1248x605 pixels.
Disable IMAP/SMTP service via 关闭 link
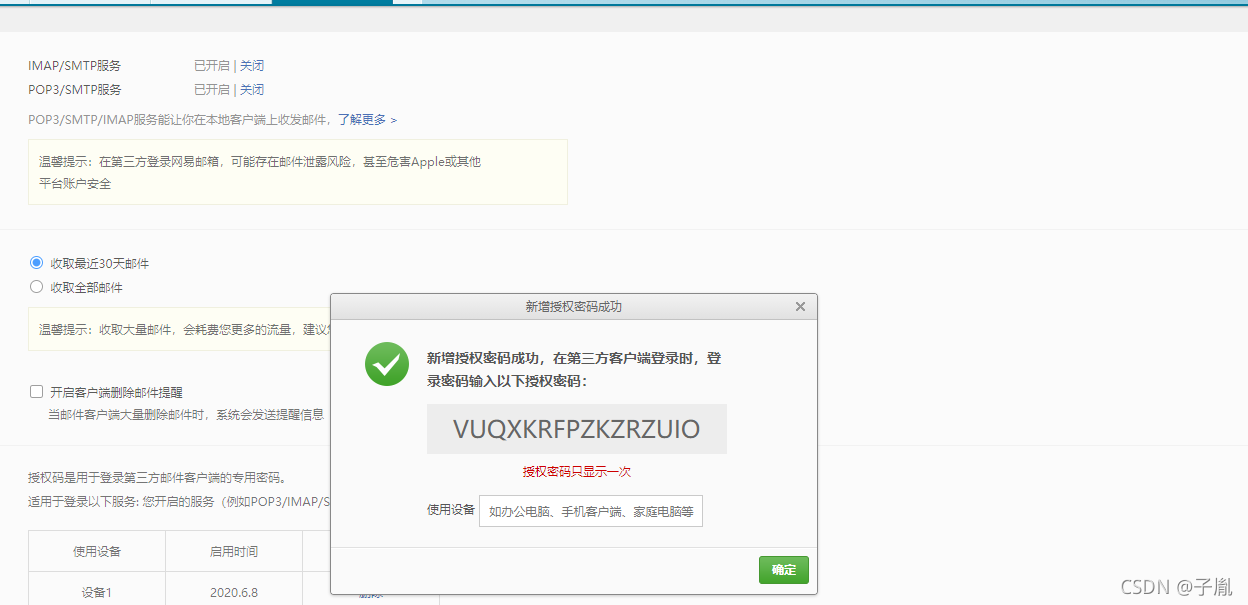coord(252,64)
